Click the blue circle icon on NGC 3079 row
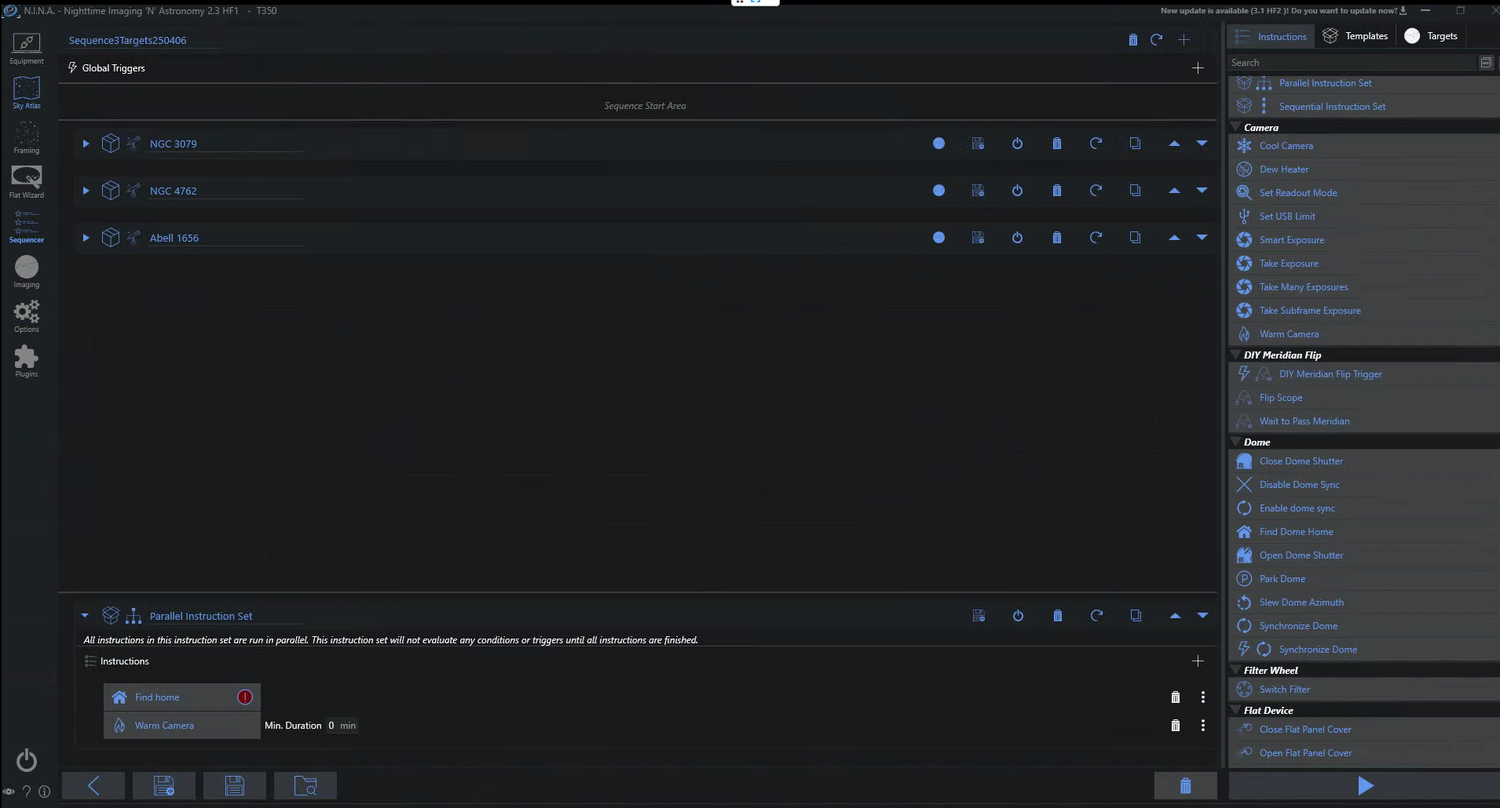Image resolution: width=1500 pixels, height=808 pixels. (939, 143)
